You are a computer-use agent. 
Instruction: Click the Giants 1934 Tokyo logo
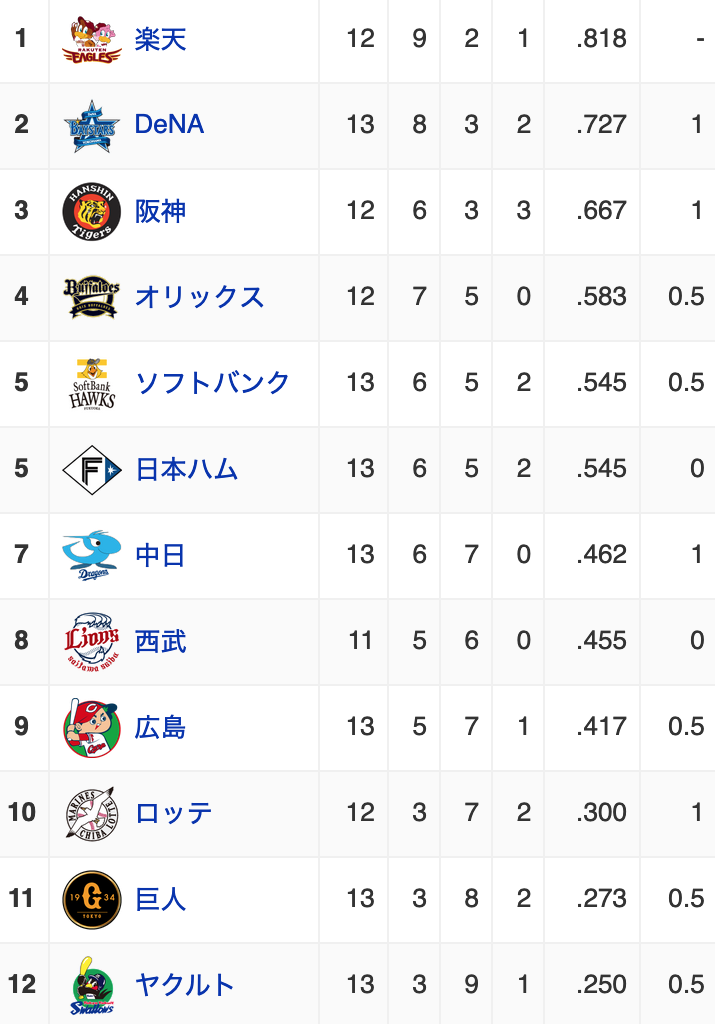pyautogui.click(x=91, y=899)
